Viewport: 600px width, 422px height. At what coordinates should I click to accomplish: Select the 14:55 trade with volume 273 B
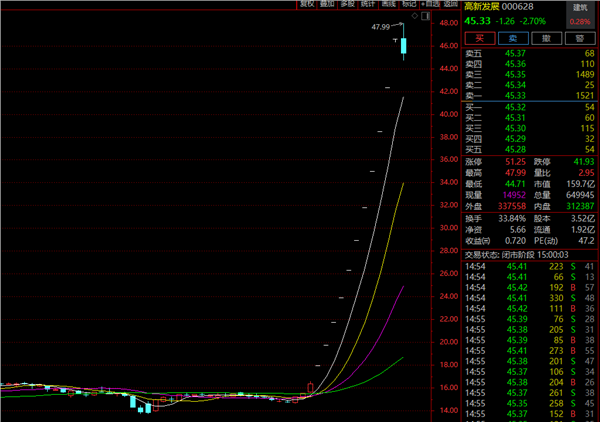[530, 351]
